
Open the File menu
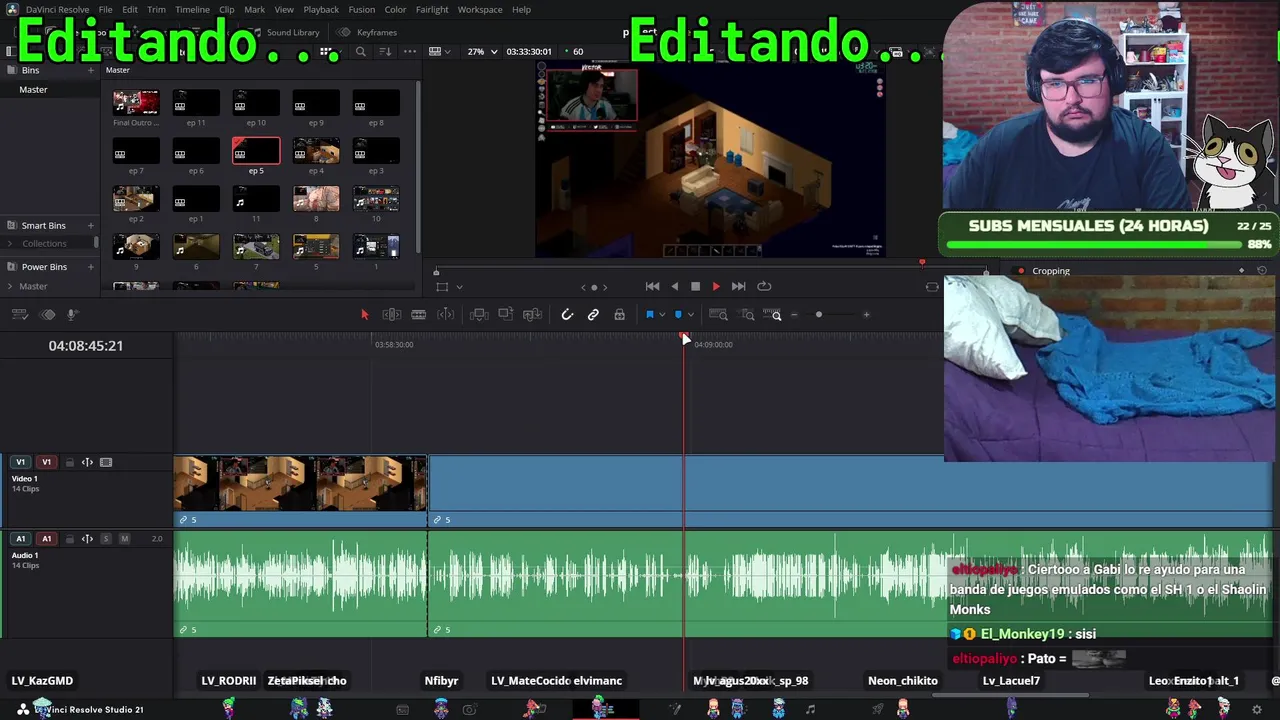(x=105, y=10)
